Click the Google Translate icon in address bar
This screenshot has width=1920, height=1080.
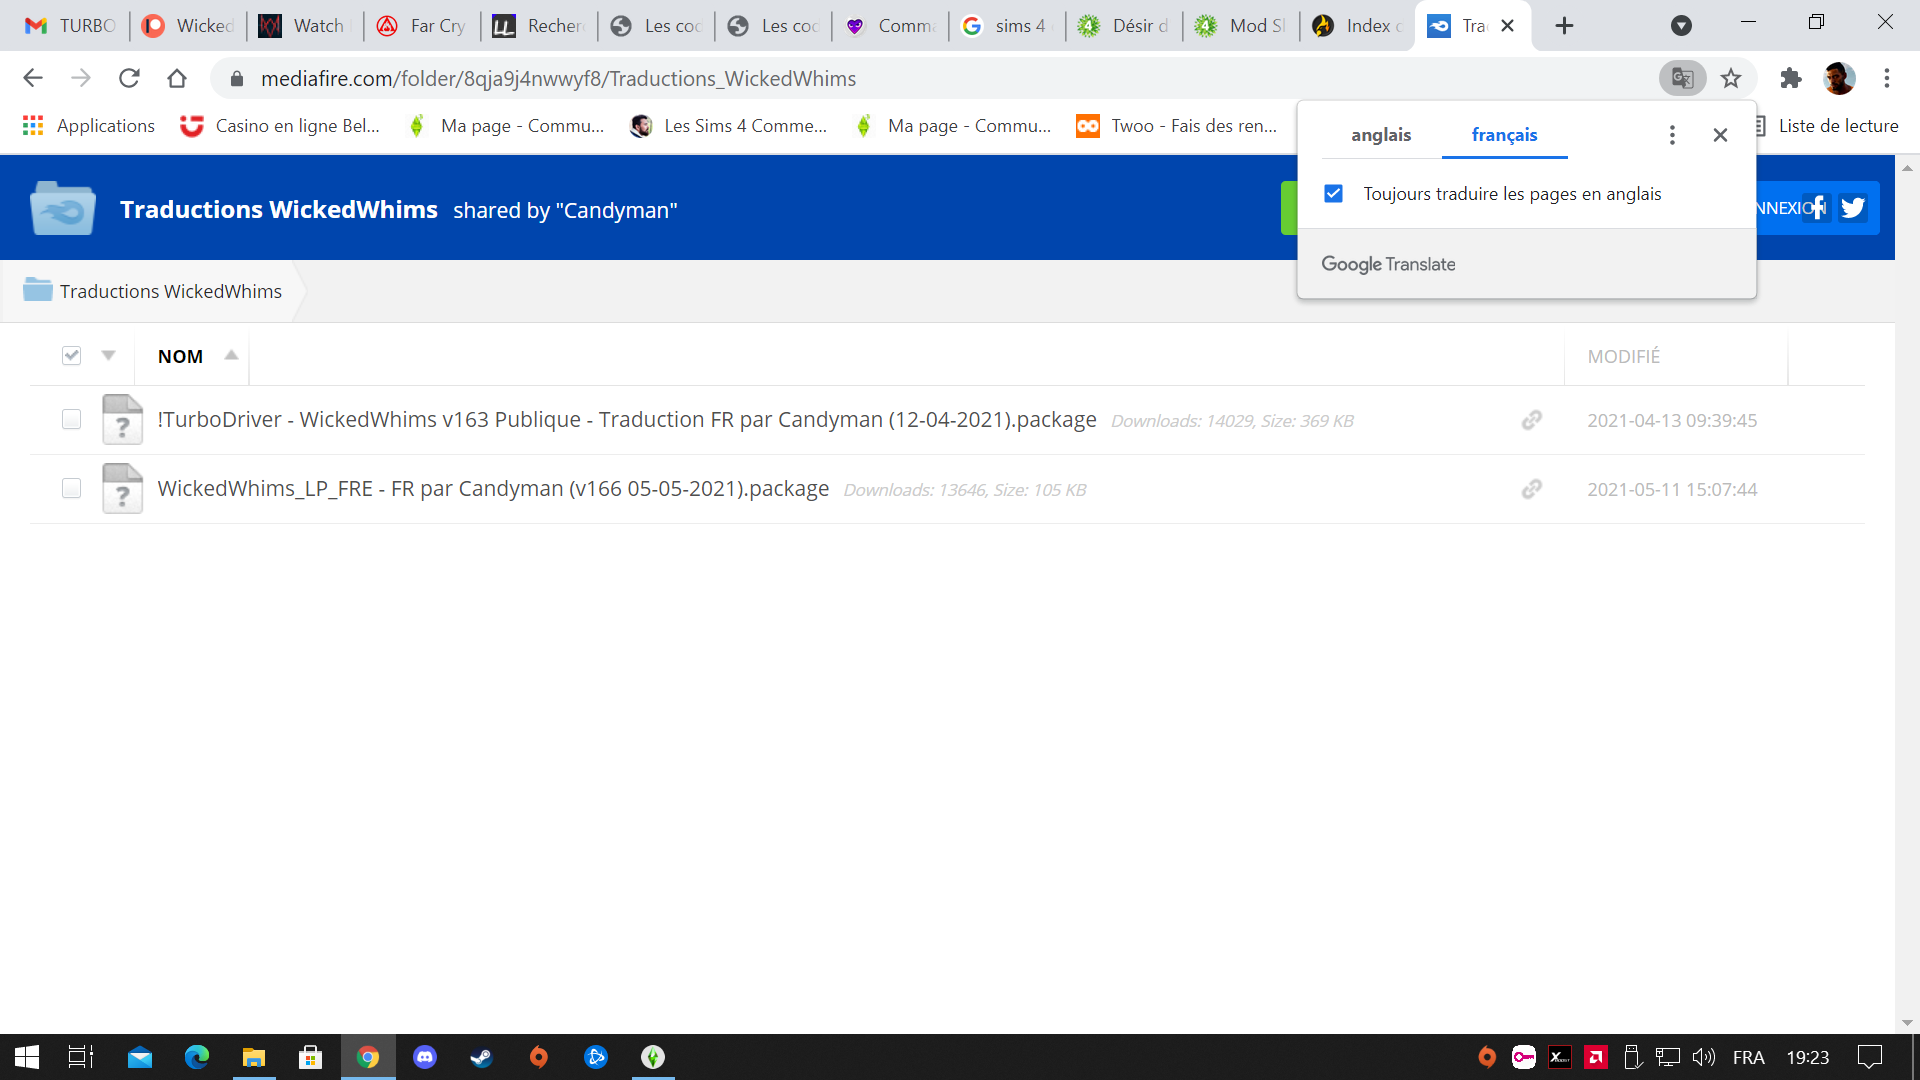pos(1683,78)
